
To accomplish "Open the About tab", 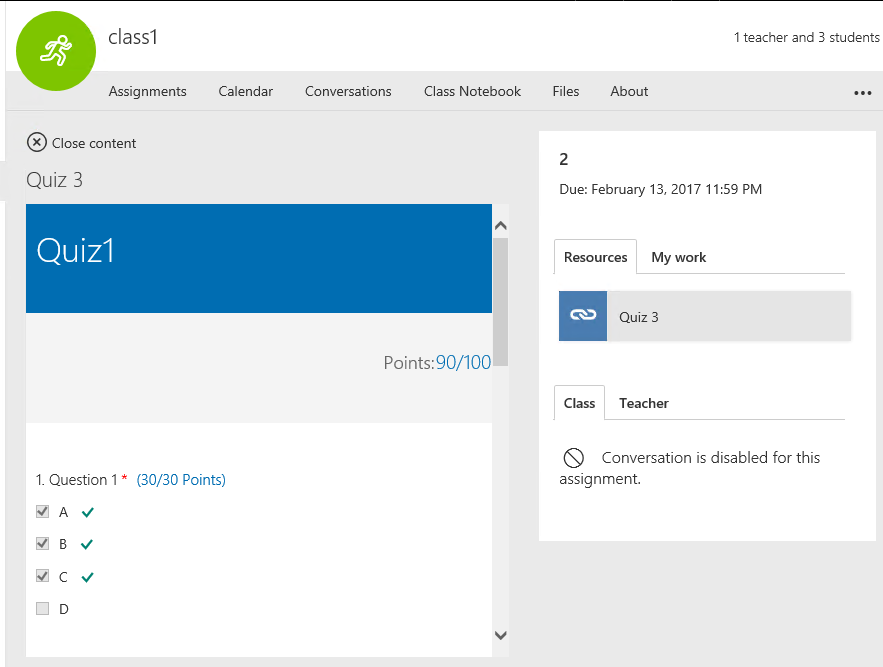I will [x=629, y=91].
